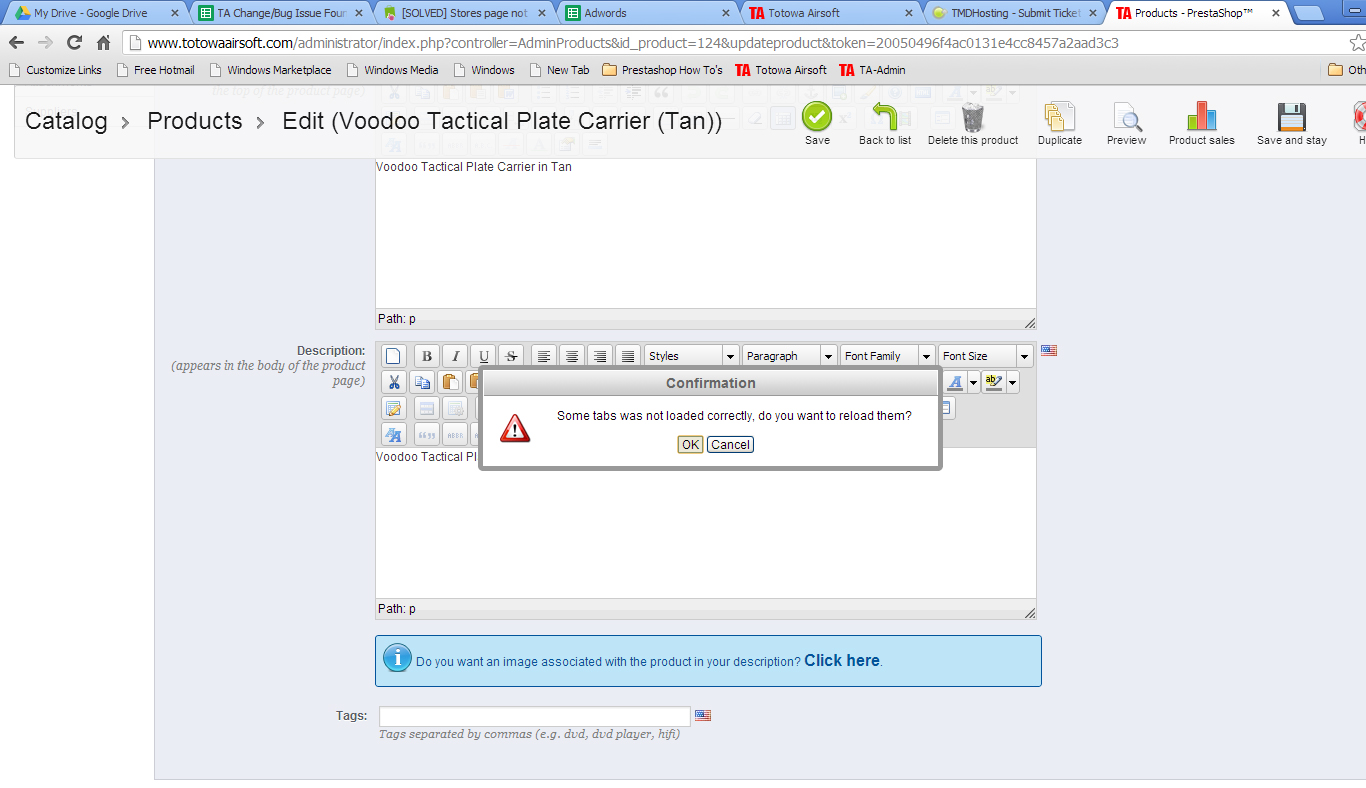
Task: Open Products in the breadcrumb
Action: pos(195,121)
